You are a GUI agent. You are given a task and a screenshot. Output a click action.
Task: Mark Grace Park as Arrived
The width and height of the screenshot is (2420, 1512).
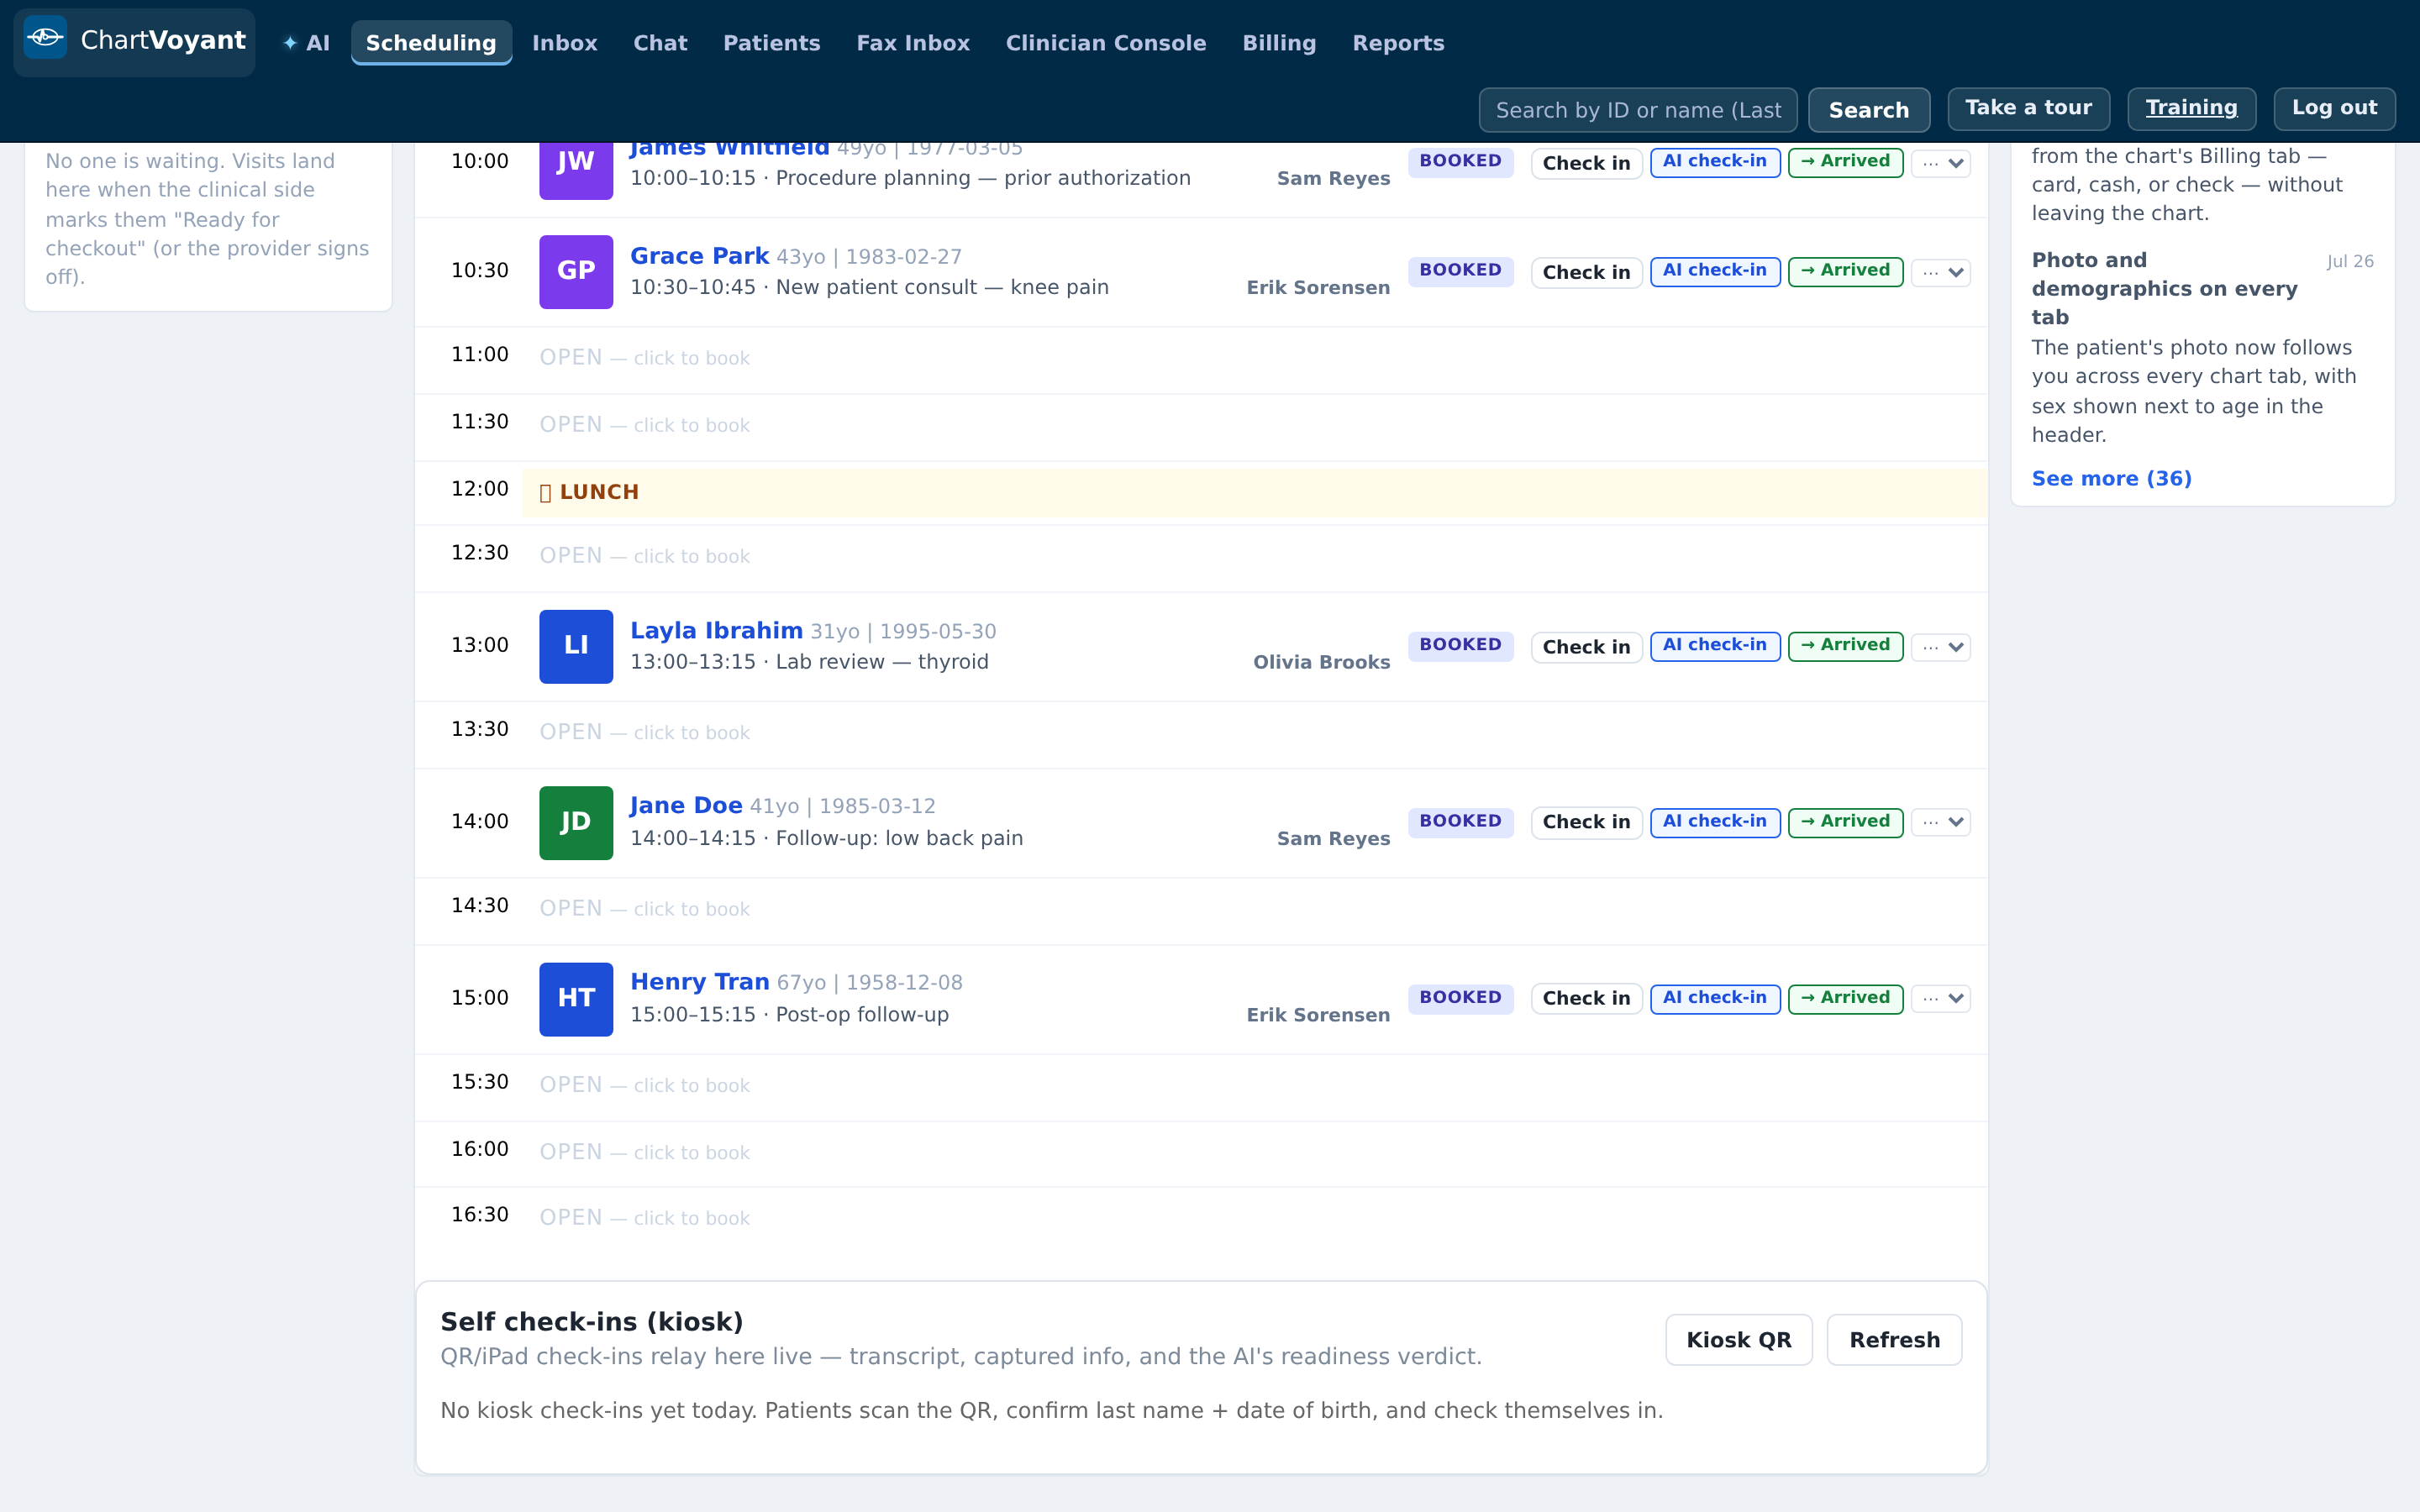coord(1845,271)
